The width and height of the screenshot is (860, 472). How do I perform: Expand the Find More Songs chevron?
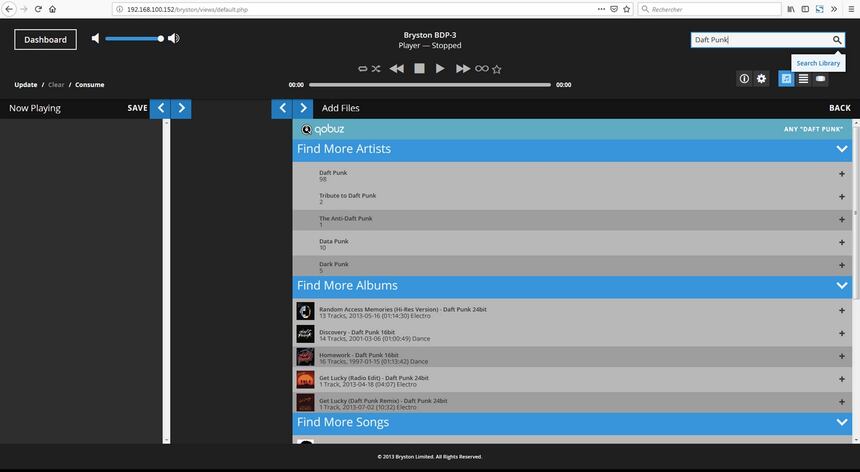[x=841, y=422]
